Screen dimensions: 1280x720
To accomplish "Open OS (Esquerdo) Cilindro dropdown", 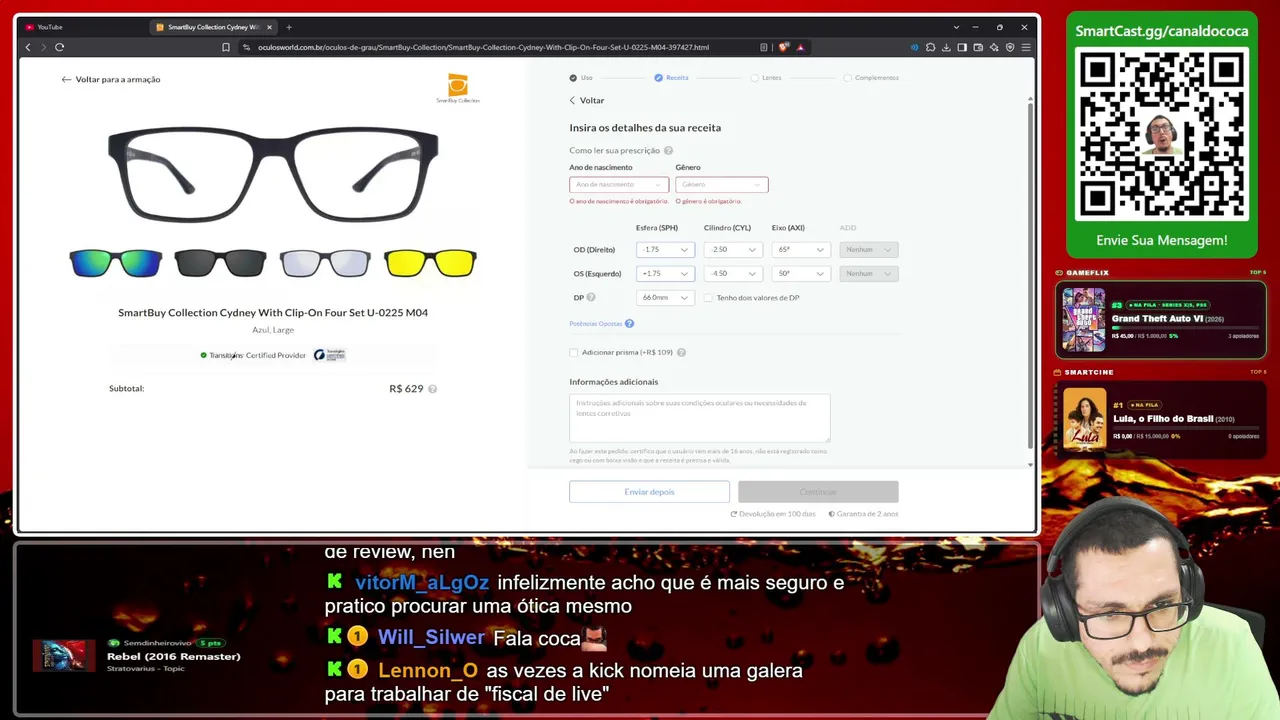I will click(733, 274).
